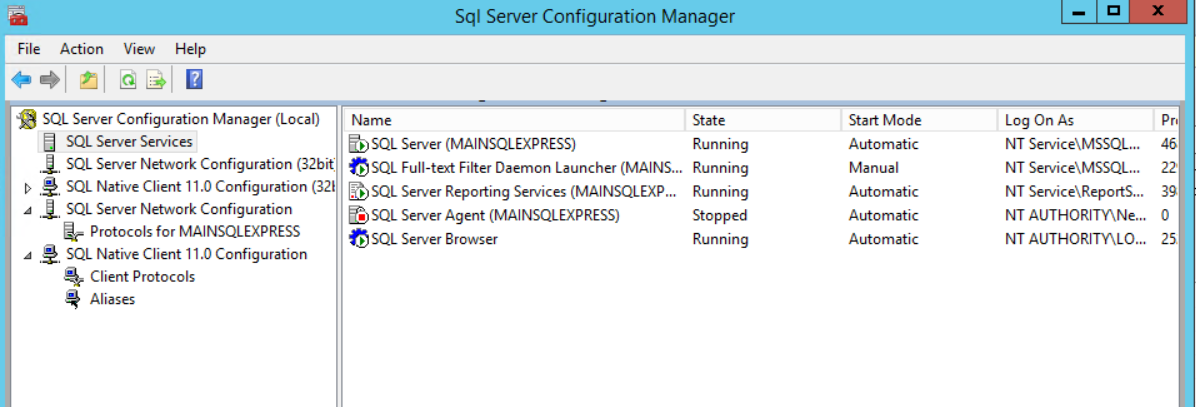Sort by the Log On As column header

click(1075, 120)
